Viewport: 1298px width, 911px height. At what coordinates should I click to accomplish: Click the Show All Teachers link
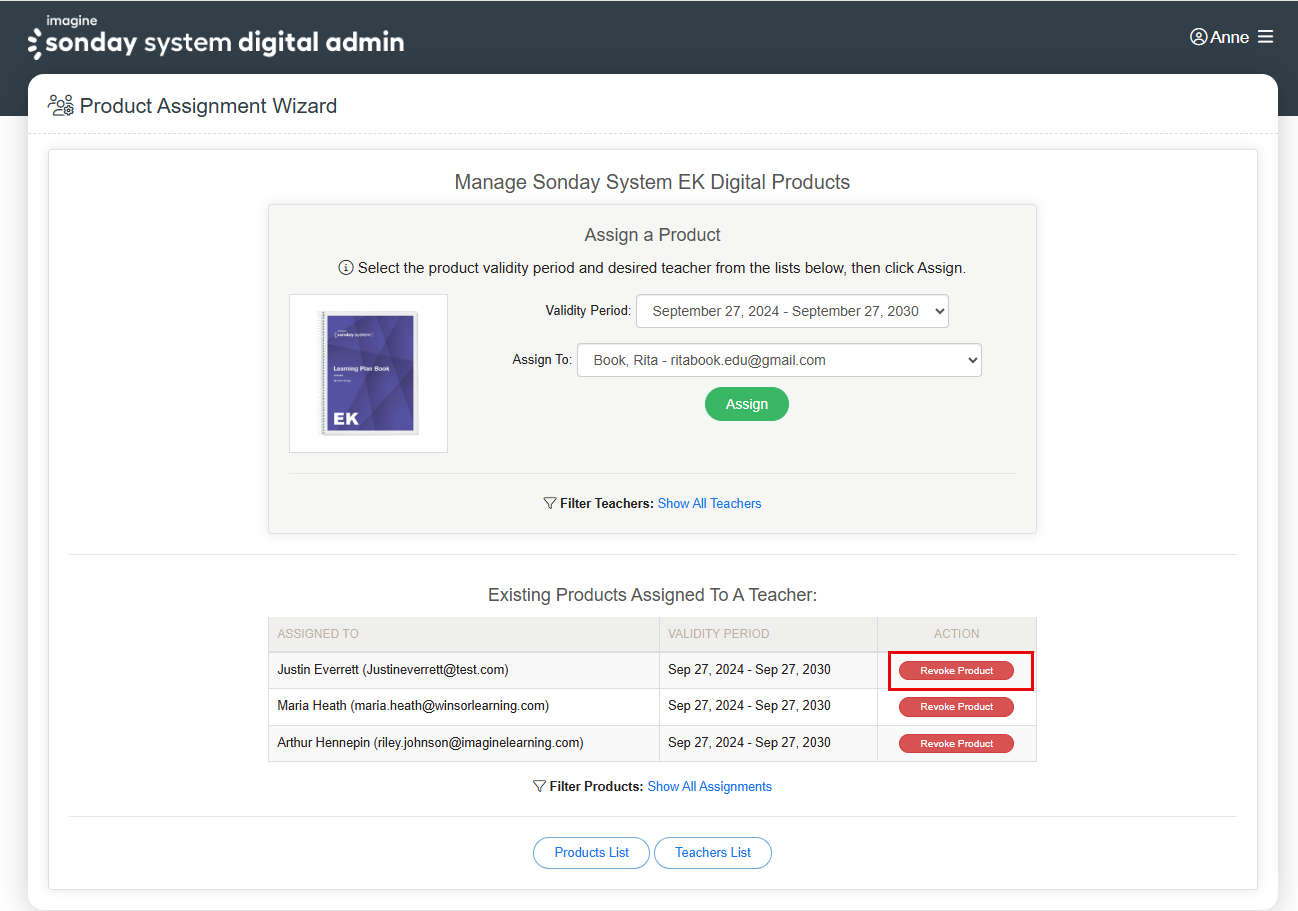click(709, 503)
